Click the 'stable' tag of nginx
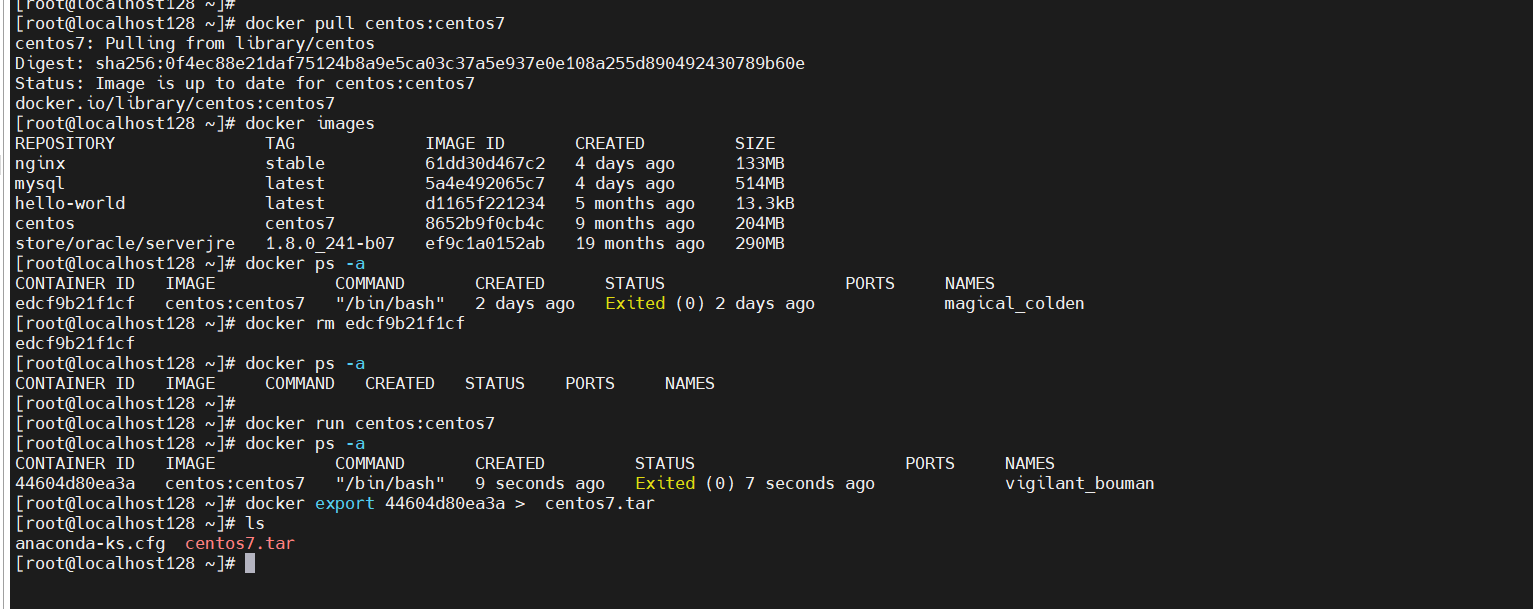Screen dimensions: 1533x609 (x=295, y=163)
